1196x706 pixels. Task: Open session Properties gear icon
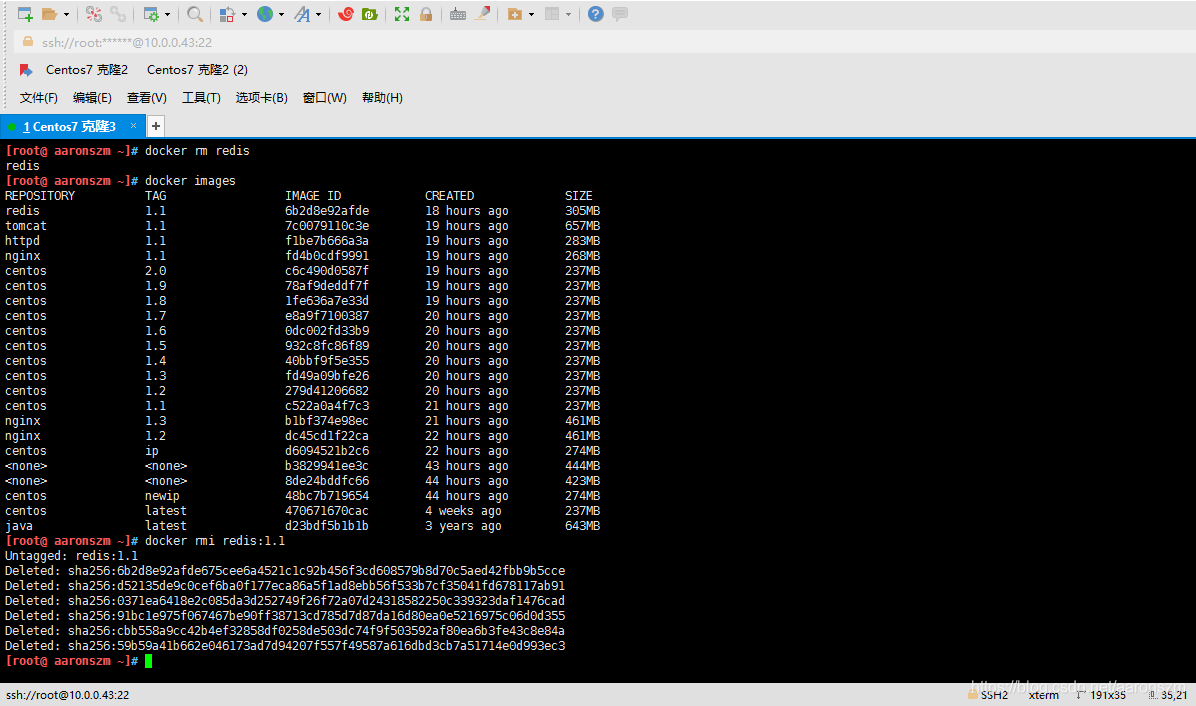pos(151,14)
